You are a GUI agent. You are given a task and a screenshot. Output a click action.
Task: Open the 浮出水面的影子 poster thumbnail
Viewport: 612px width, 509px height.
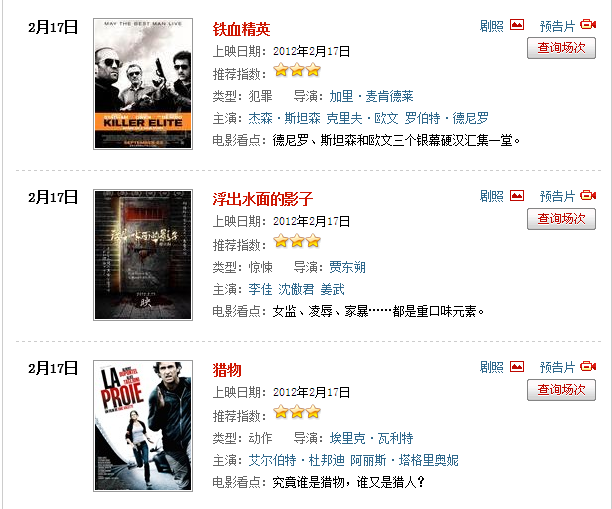[x=143, y=255]
